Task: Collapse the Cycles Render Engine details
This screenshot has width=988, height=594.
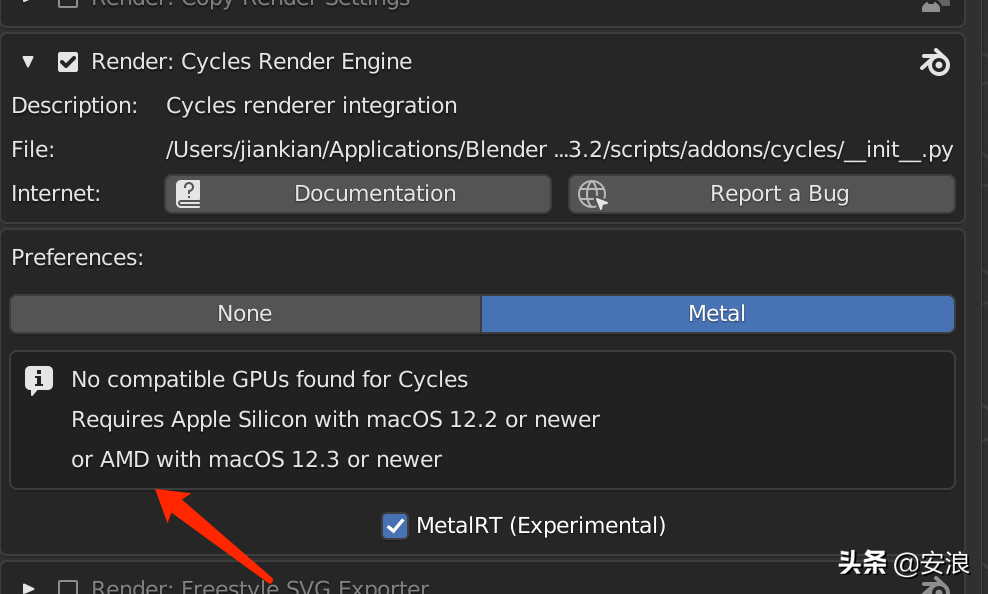Action: (x=28, y=62)
